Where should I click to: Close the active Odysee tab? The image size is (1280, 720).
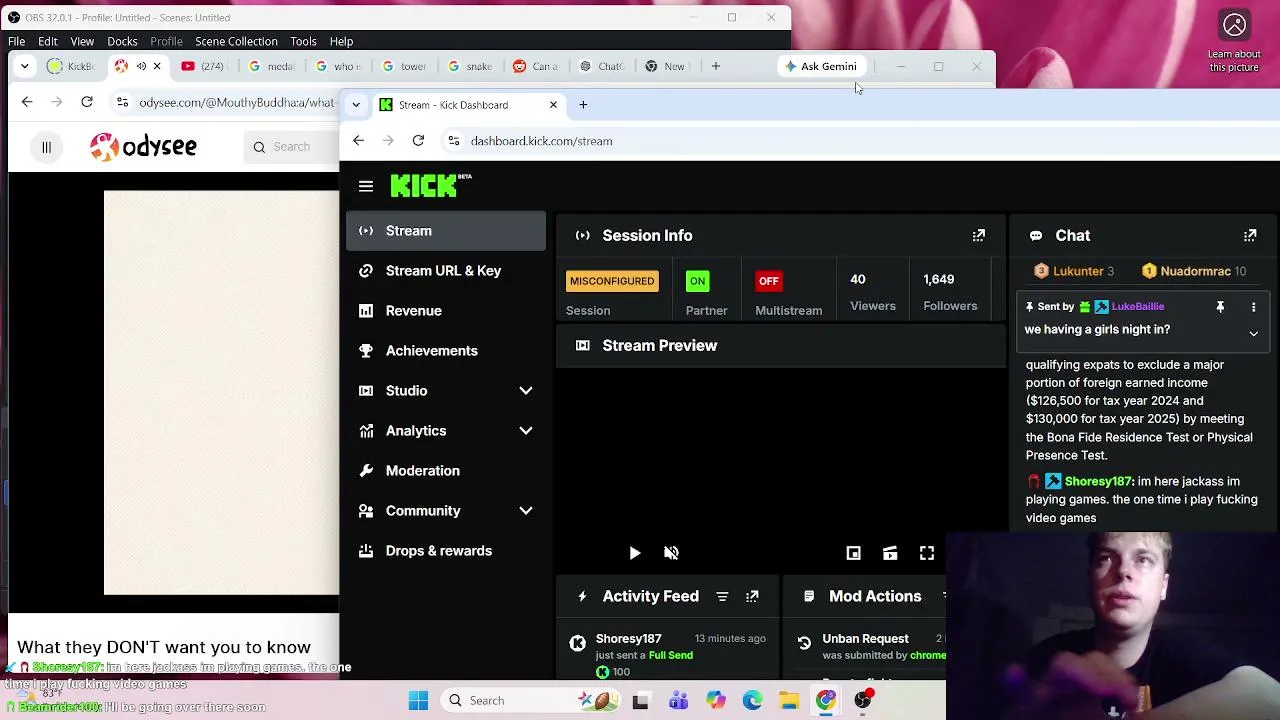157,66
